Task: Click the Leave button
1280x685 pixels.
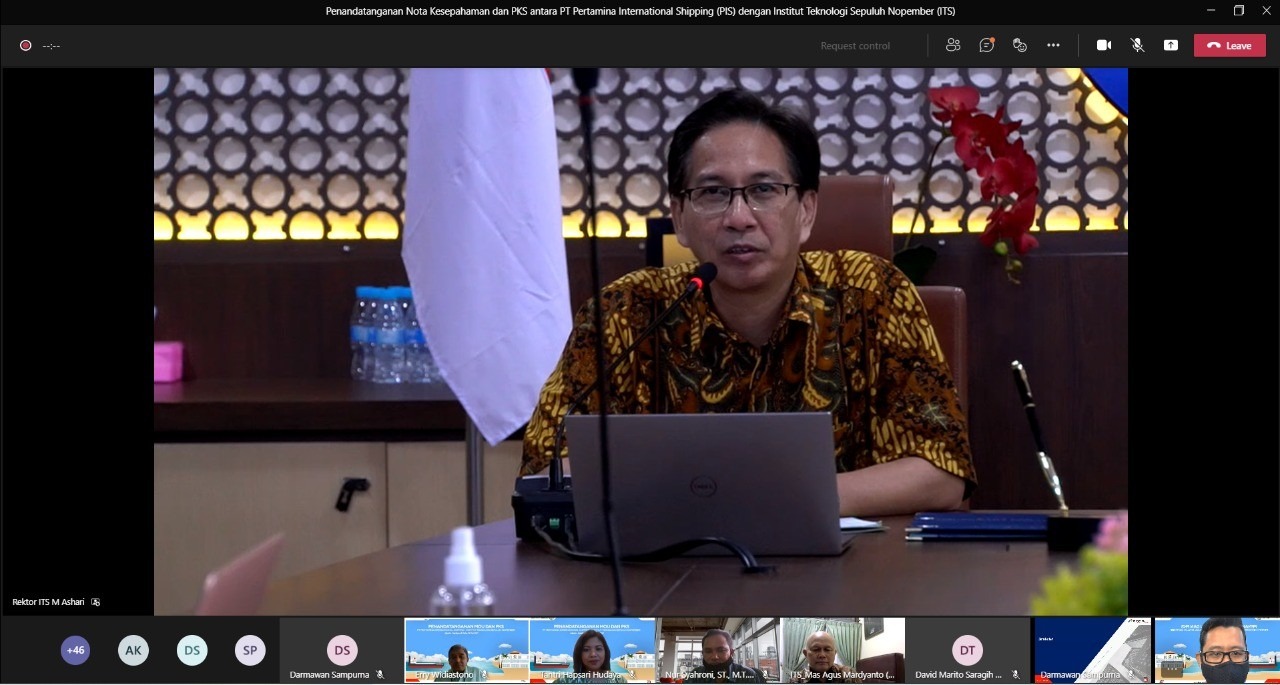Action: 1229,45
